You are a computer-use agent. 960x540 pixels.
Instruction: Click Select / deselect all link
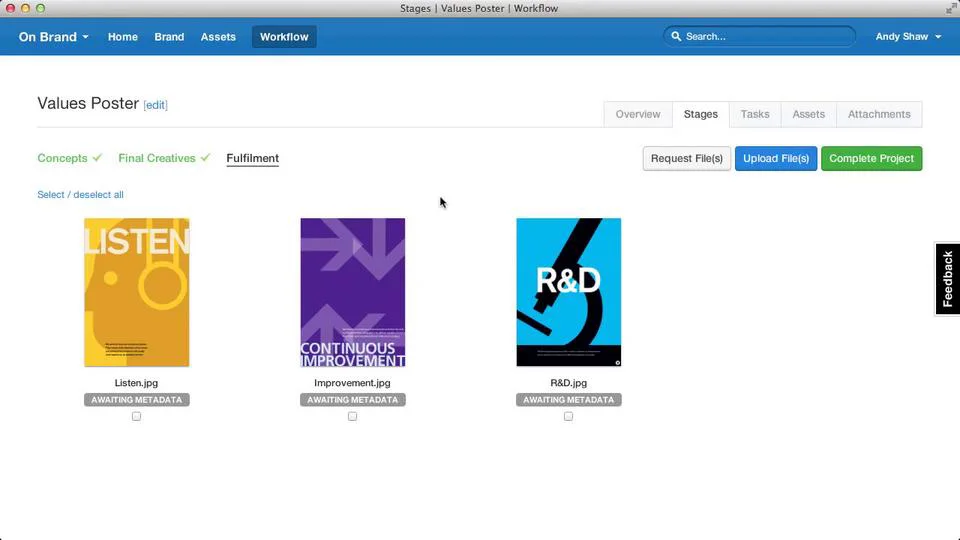(x=80, y=195)
